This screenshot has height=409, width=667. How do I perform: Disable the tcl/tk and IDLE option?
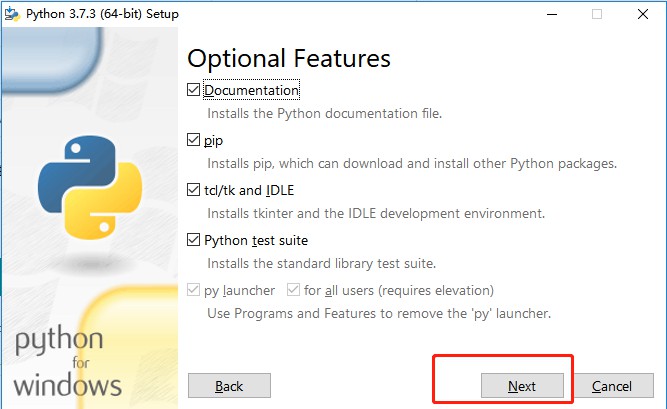(194, 190)
